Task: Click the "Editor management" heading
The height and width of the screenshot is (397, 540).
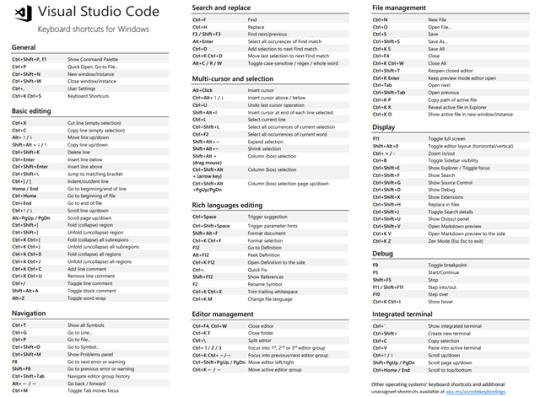Action: (x=222, y=314)
